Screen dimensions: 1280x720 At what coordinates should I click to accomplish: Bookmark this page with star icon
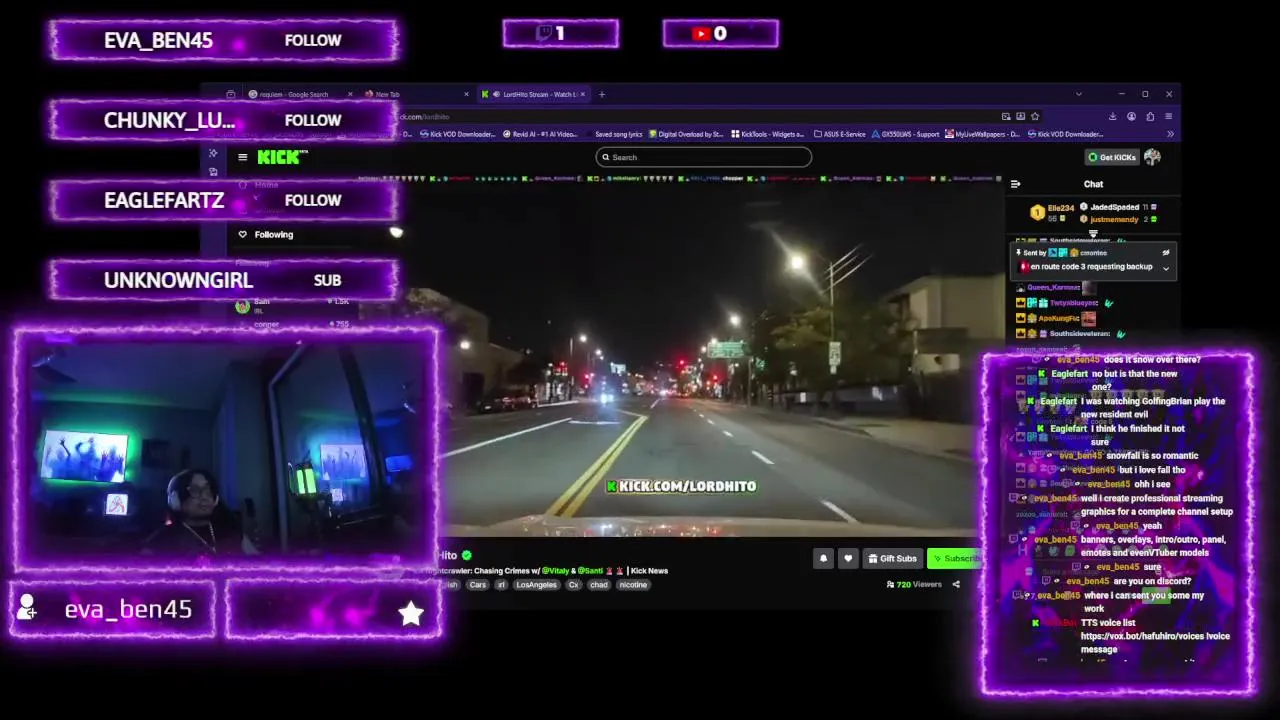tap(1035, 116)
